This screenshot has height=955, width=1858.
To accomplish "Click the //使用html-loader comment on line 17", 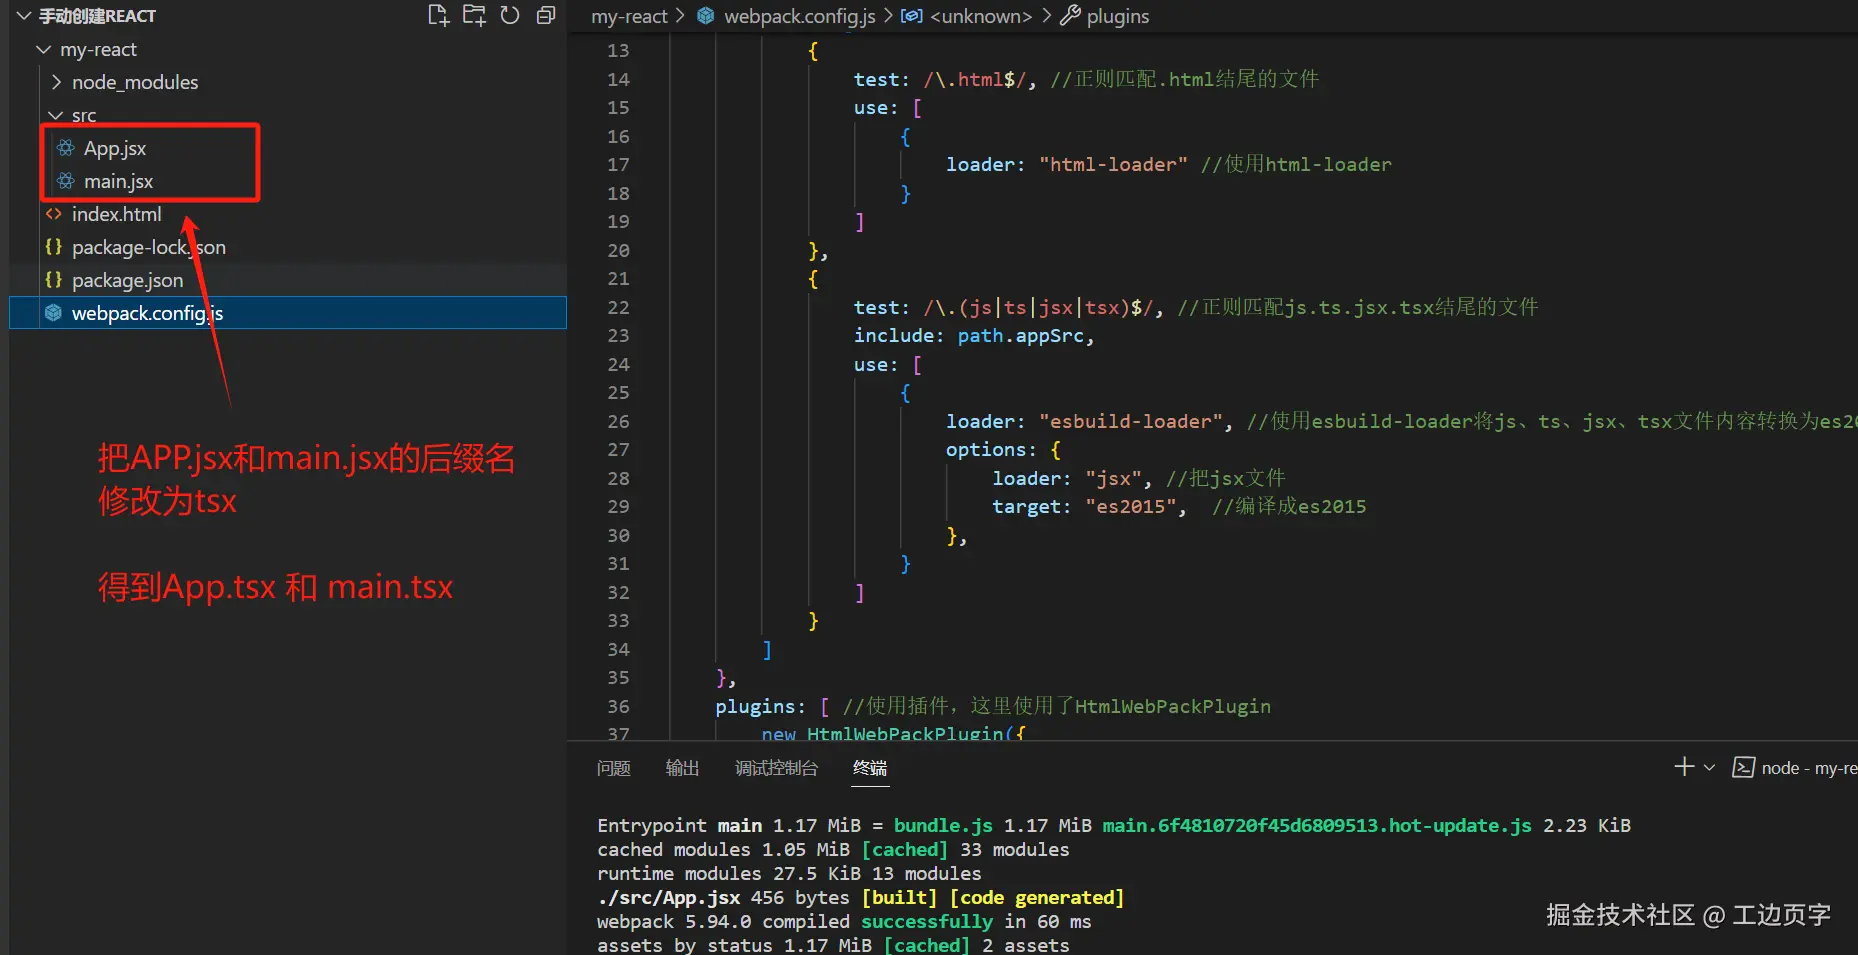I will [x=1296, y=164].
